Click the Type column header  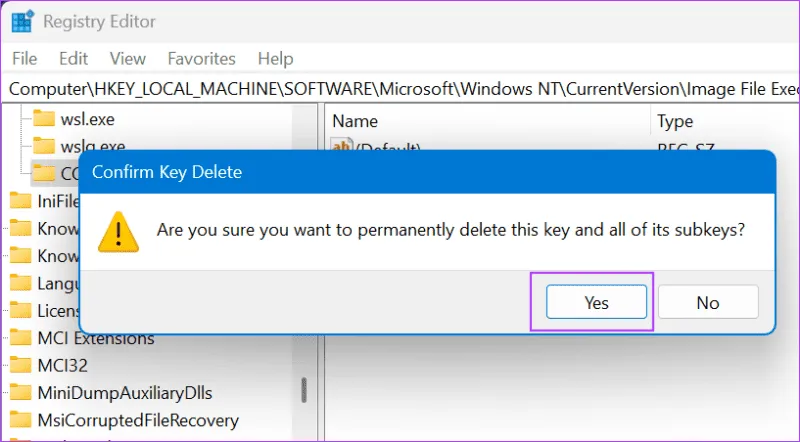[x=675, y=121]
